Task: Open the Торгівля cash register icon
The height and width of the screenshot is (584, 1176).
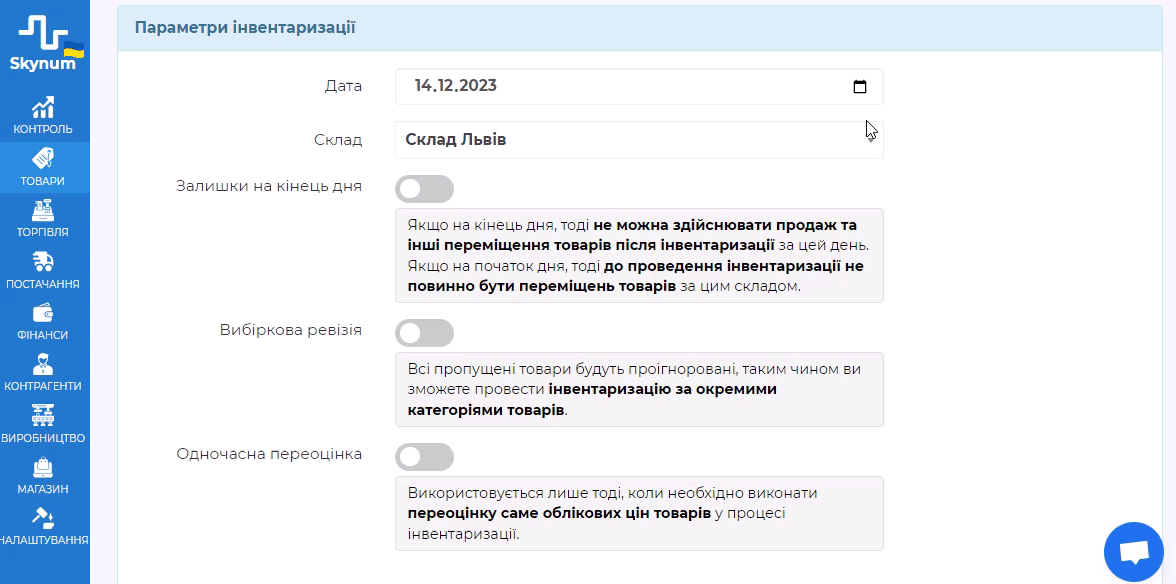Action: point(43,211)
